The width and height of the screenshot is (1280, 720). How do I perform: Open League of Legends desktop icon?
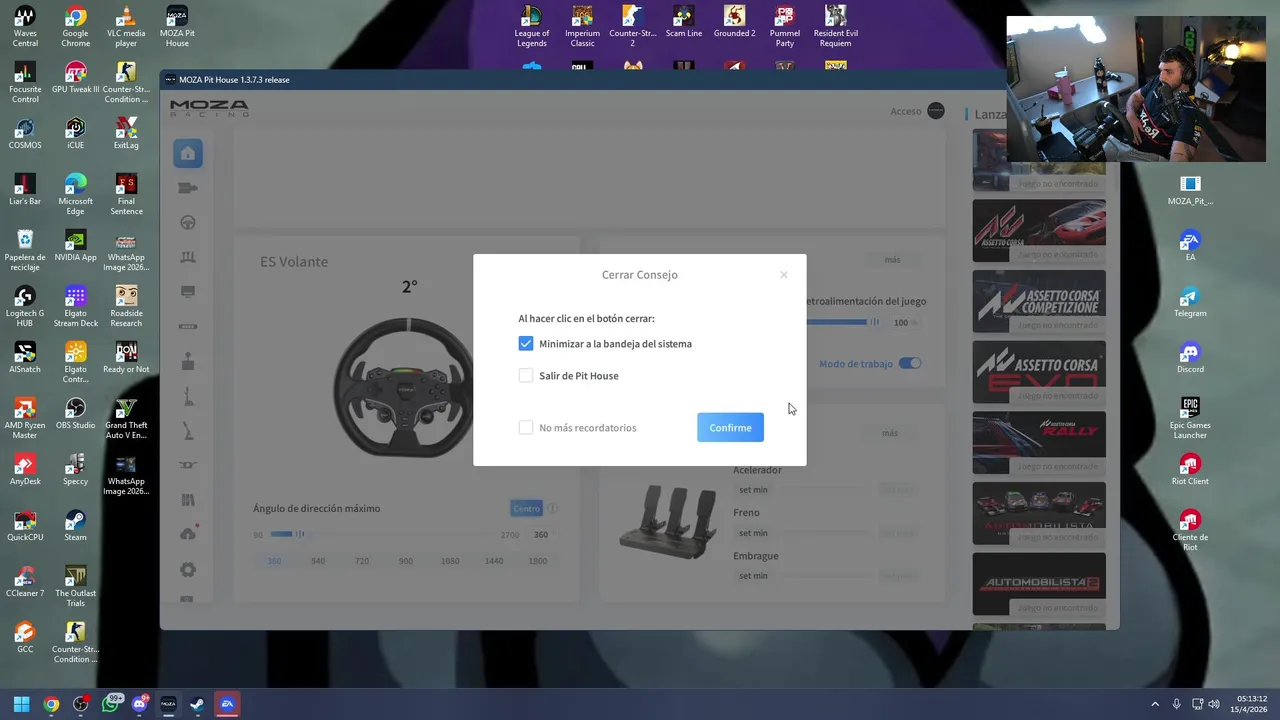532,27
